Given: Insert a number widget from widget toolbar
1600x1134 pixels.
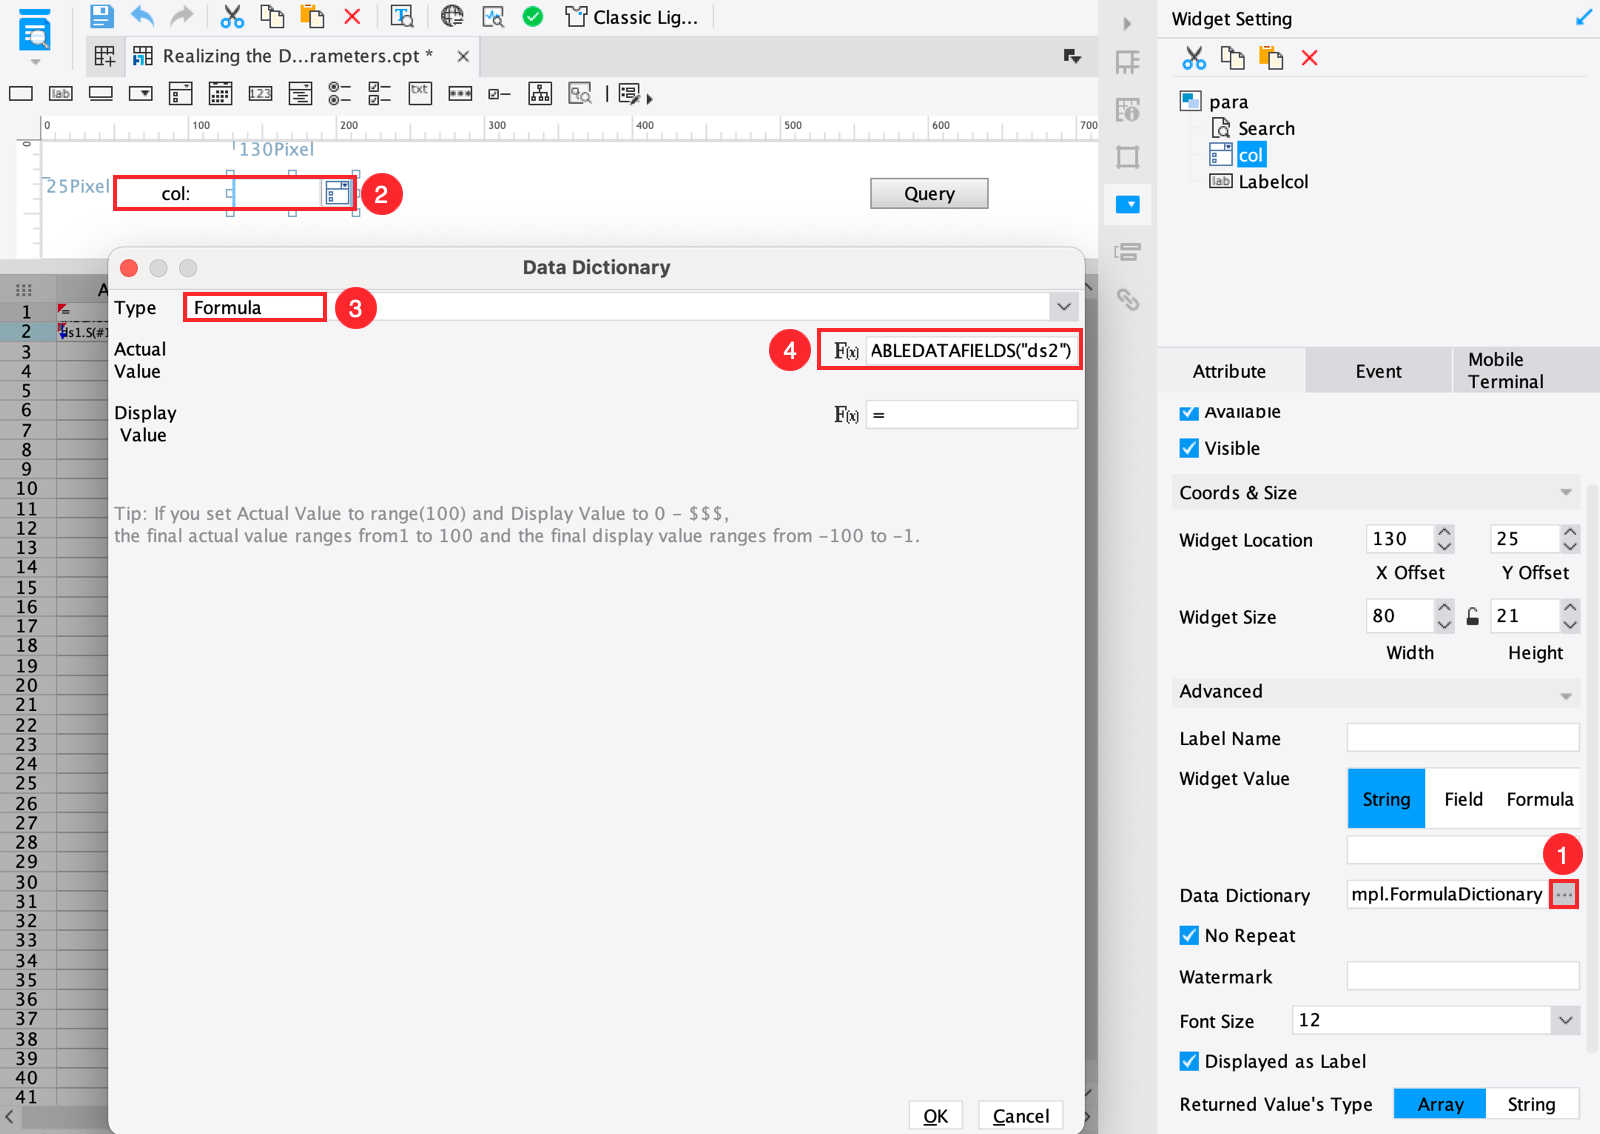Looking at the screenshot, I should tap(260, 94).
